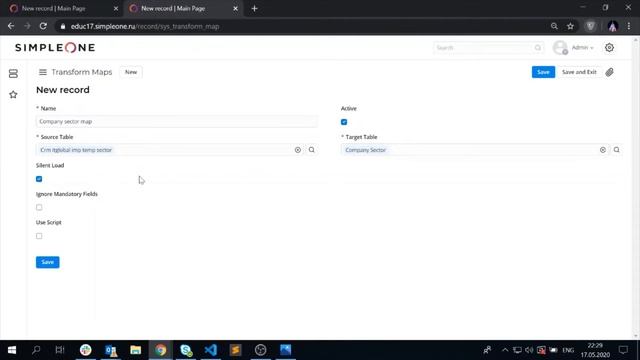Click the search icon in header search box

tap(538, 48)
